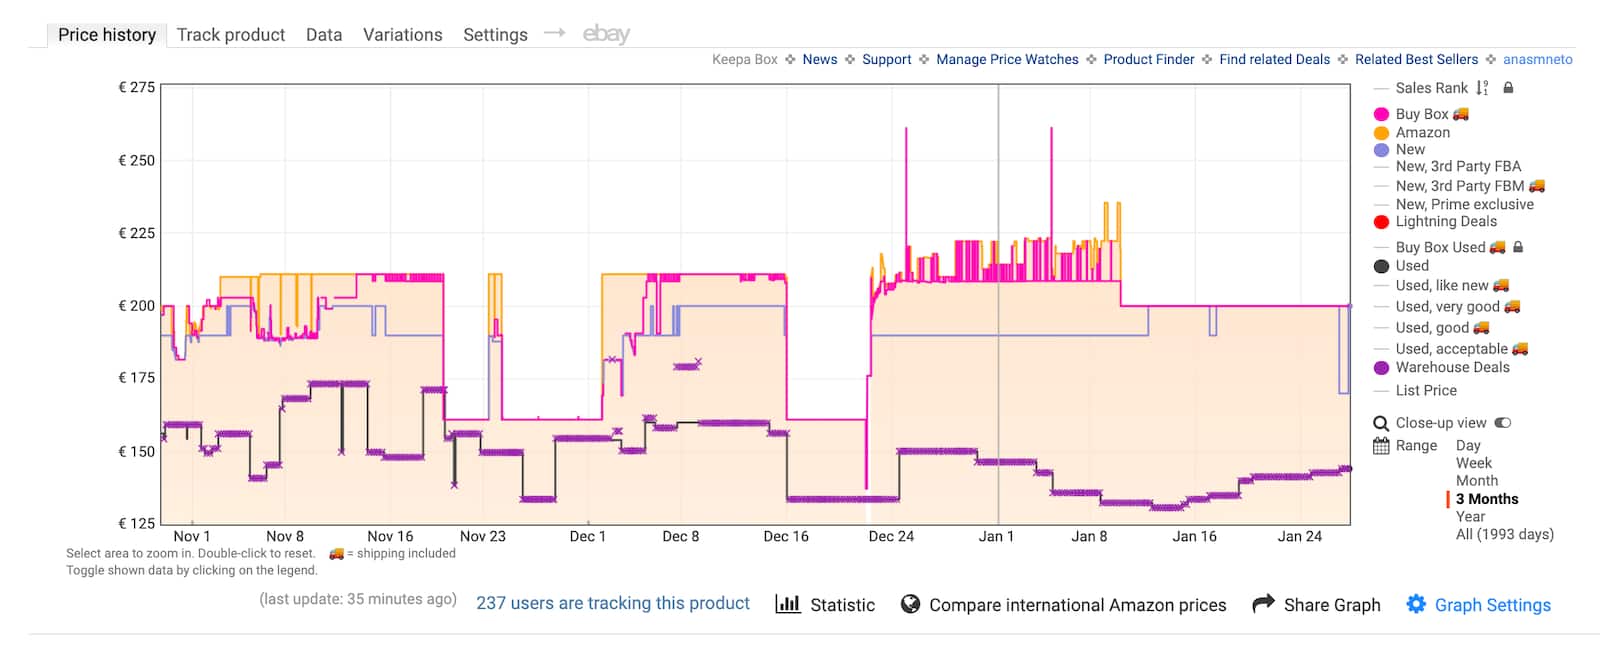
Task: Hide the Warehouse Deals data series
Action: coord(1452,367)
